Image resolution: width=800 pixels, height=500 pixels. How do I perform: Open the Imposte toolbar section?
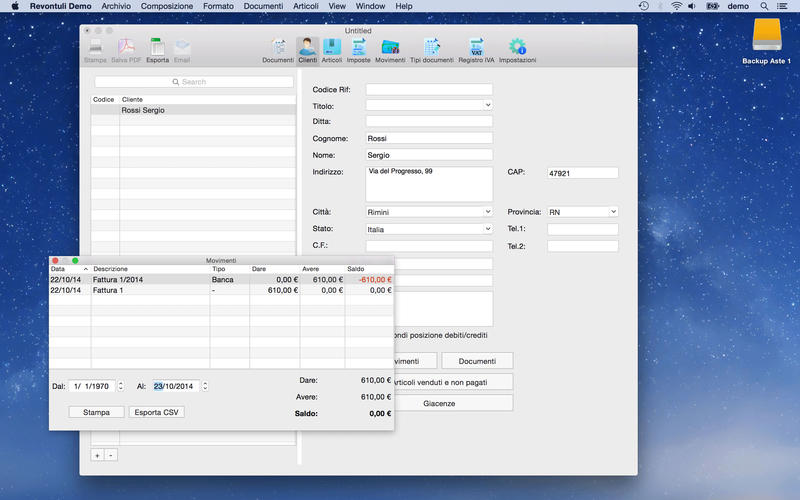(358, 48)
